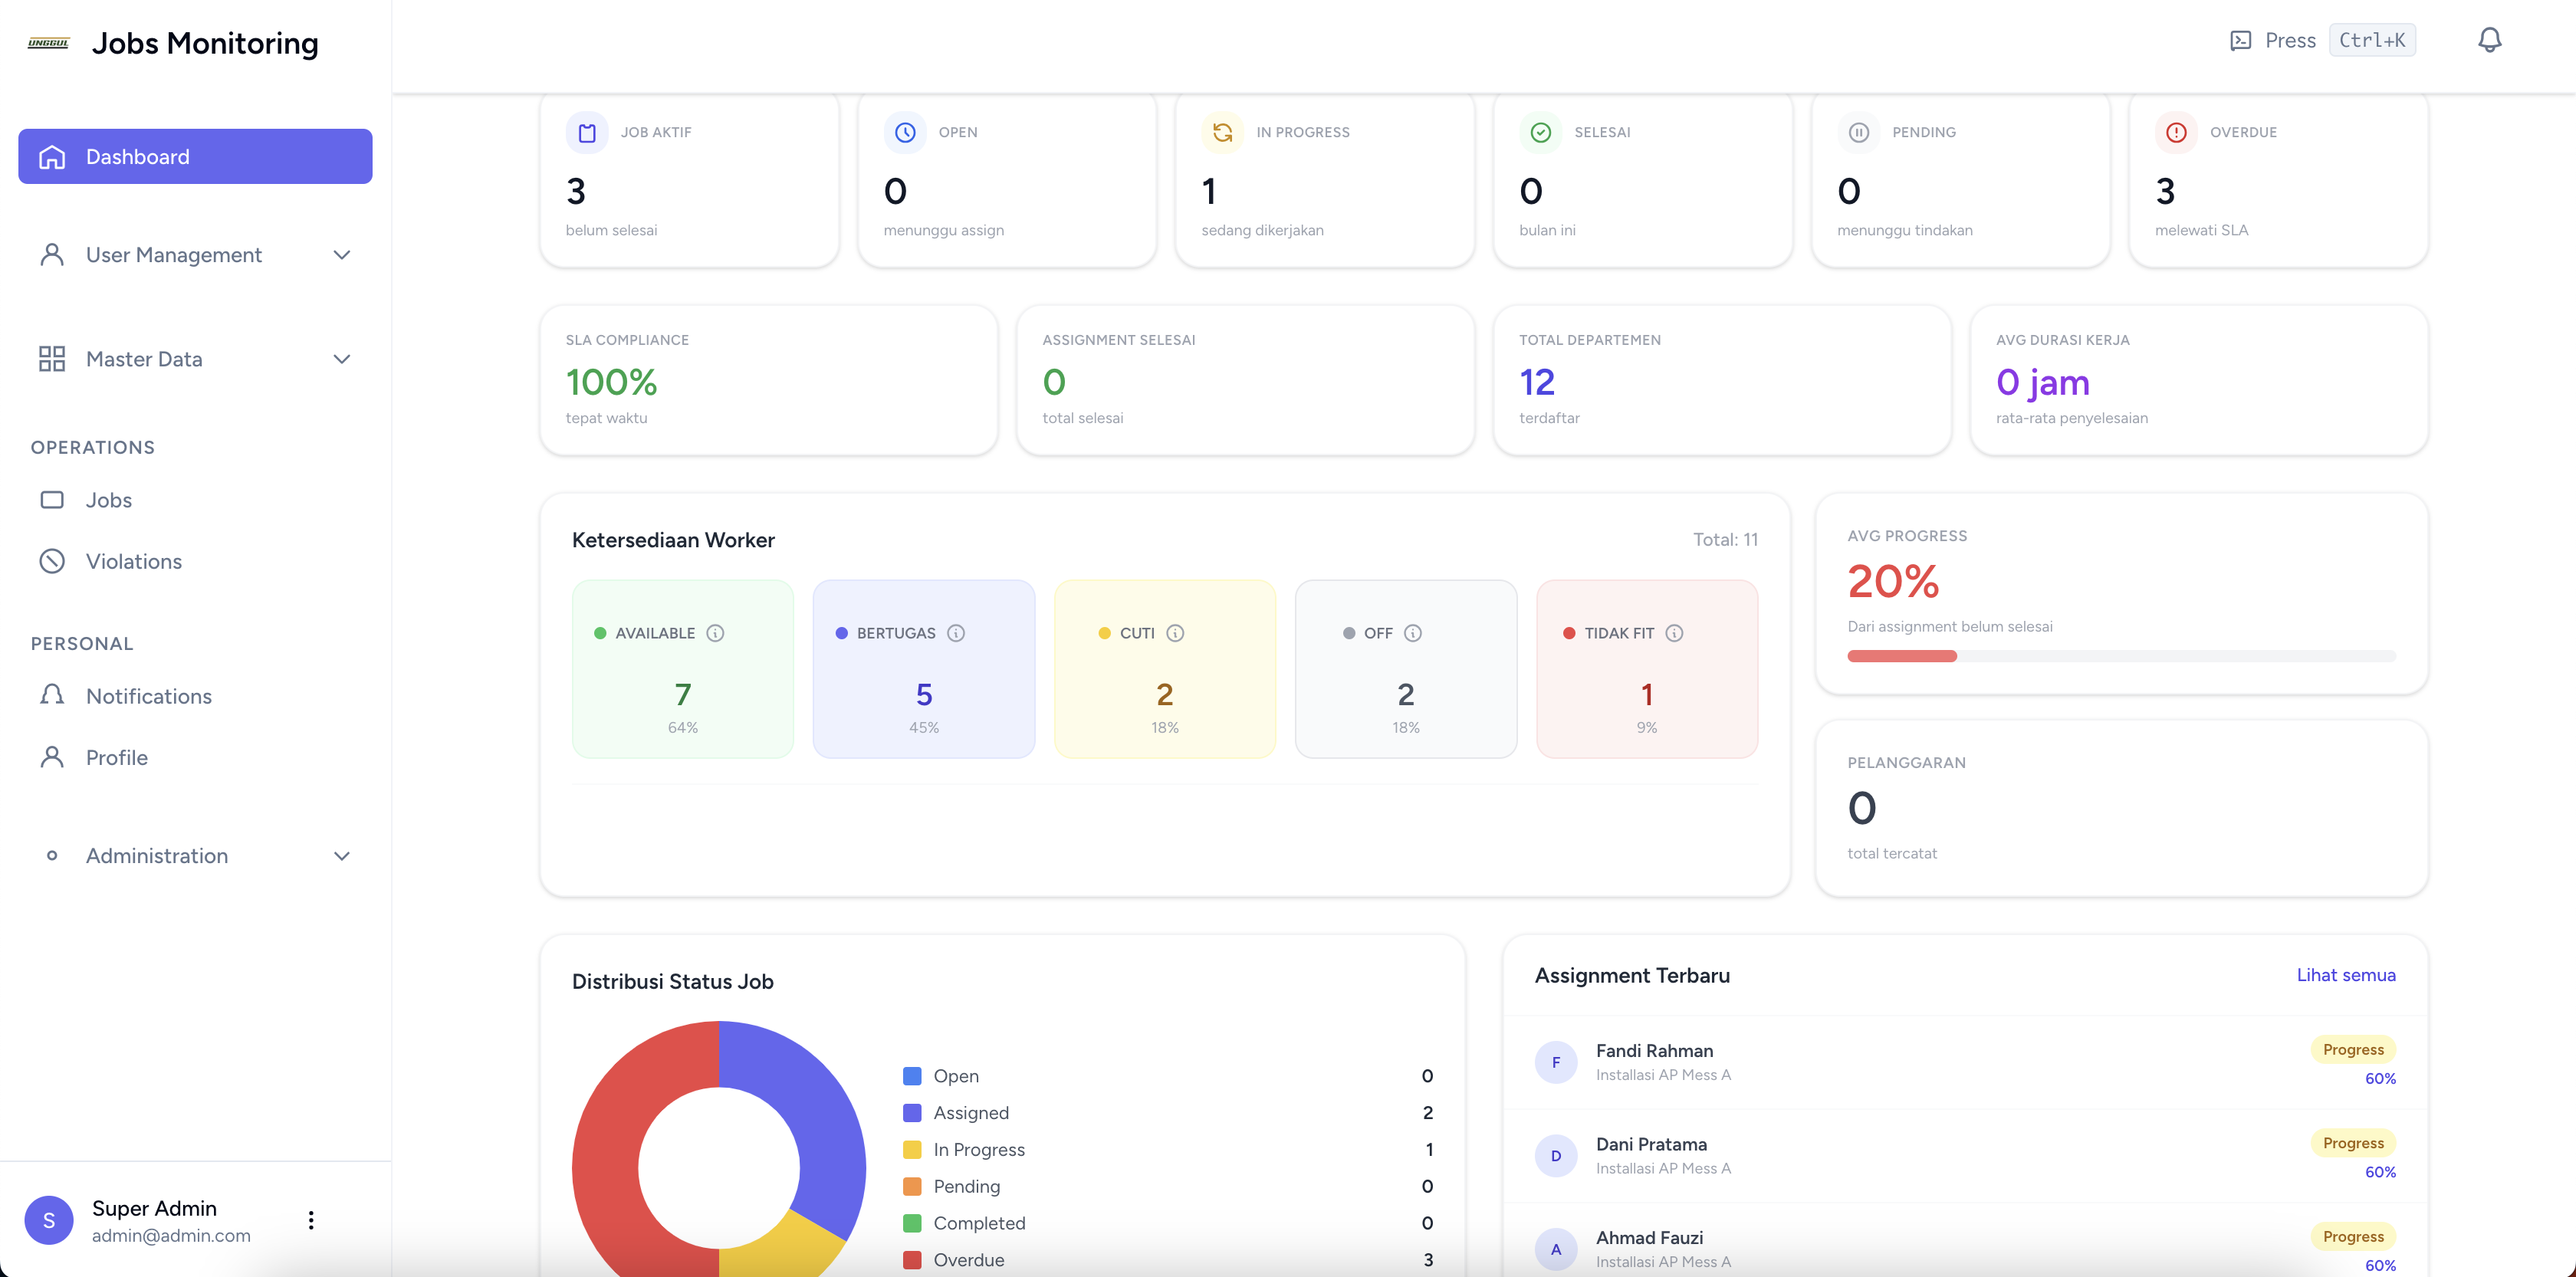Click the Assigned purple legend swatch
This screenshot has width=2576, height=1277.
912,1113
